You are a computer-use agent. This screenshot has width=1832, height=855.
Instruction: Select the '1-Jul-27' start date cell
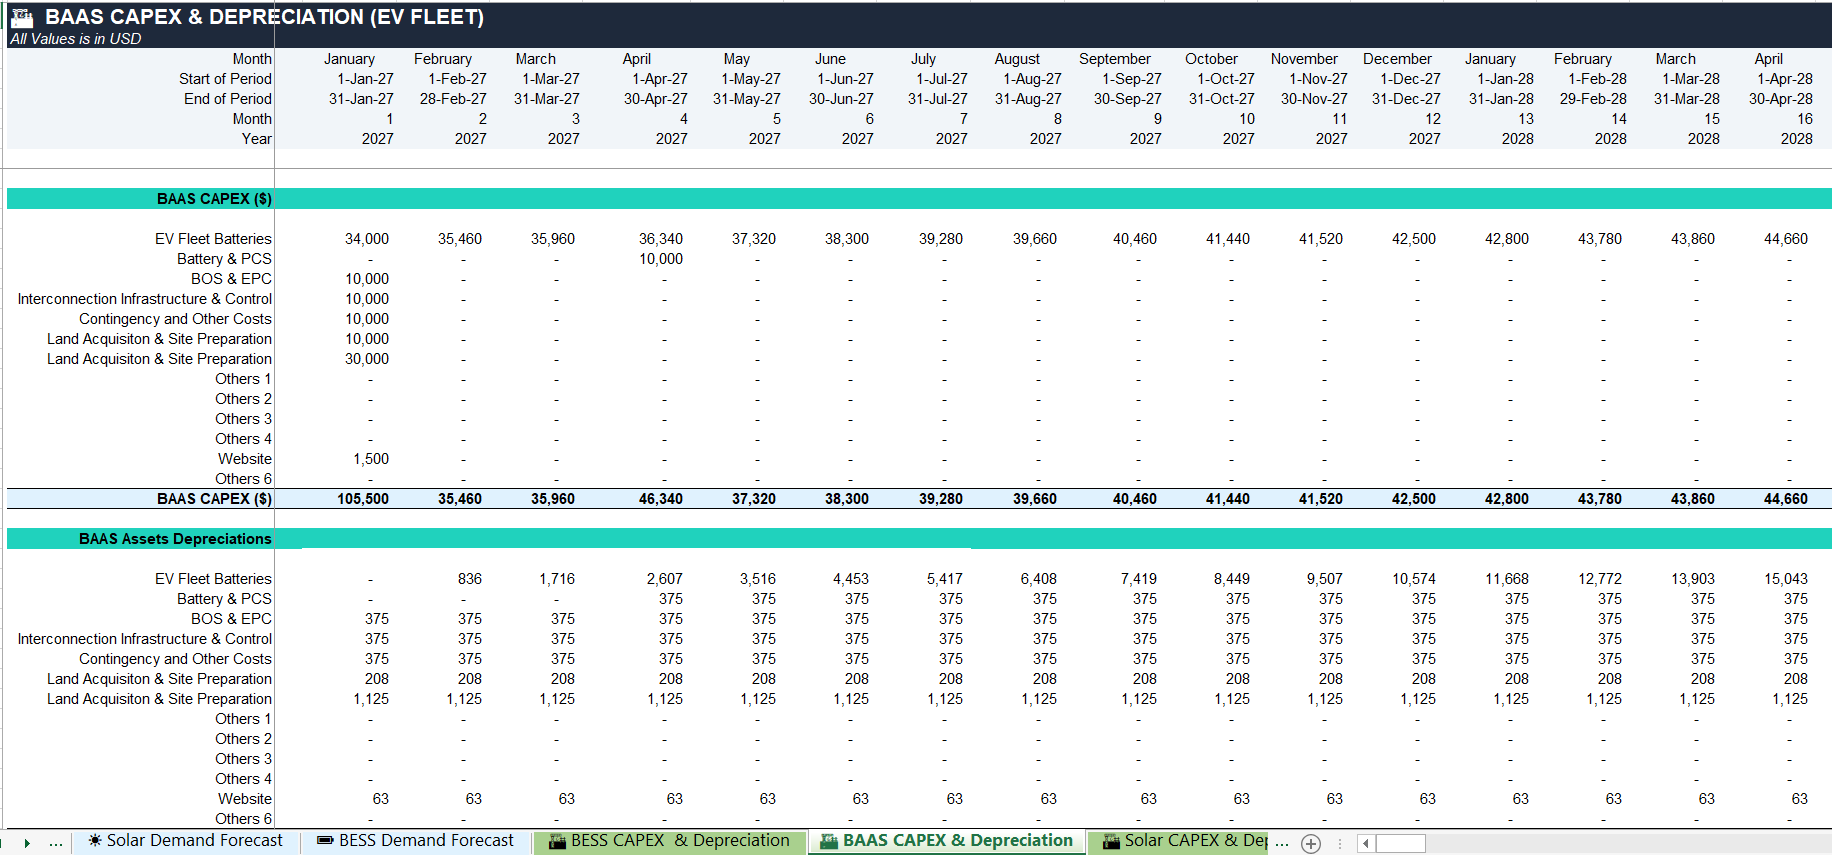coord(942,79)
